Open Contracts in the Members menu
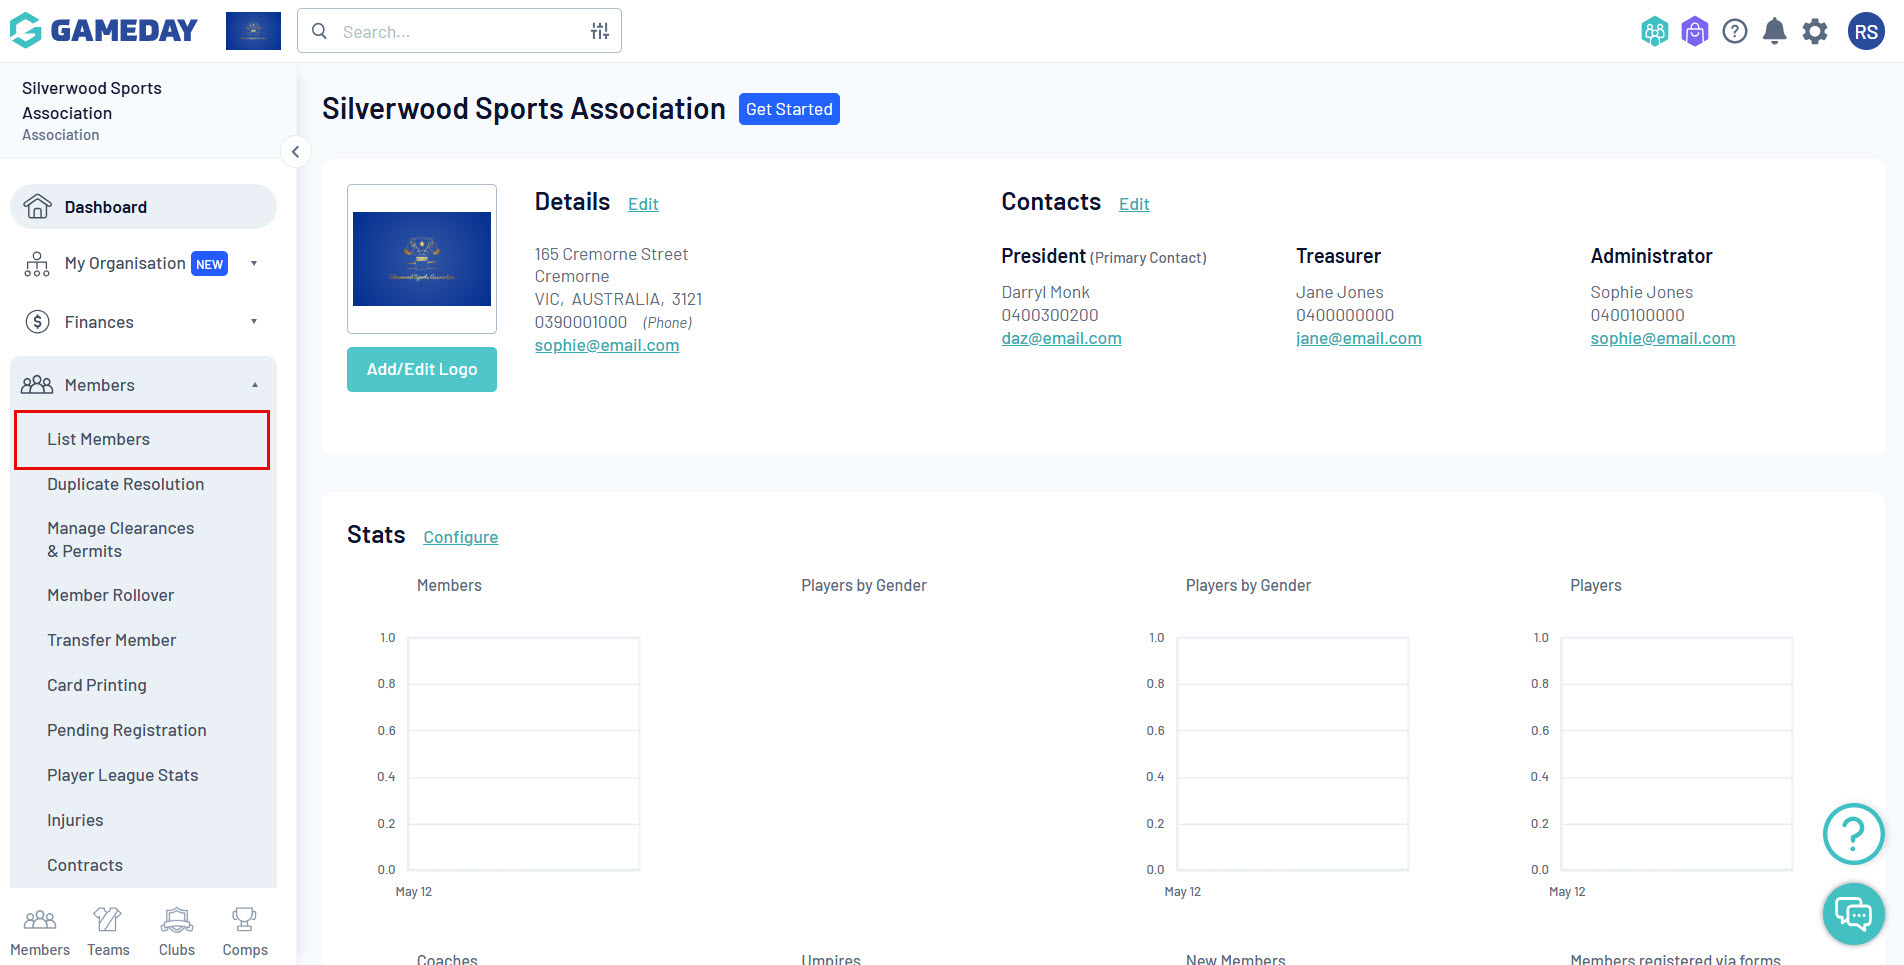 click(85, 865)
